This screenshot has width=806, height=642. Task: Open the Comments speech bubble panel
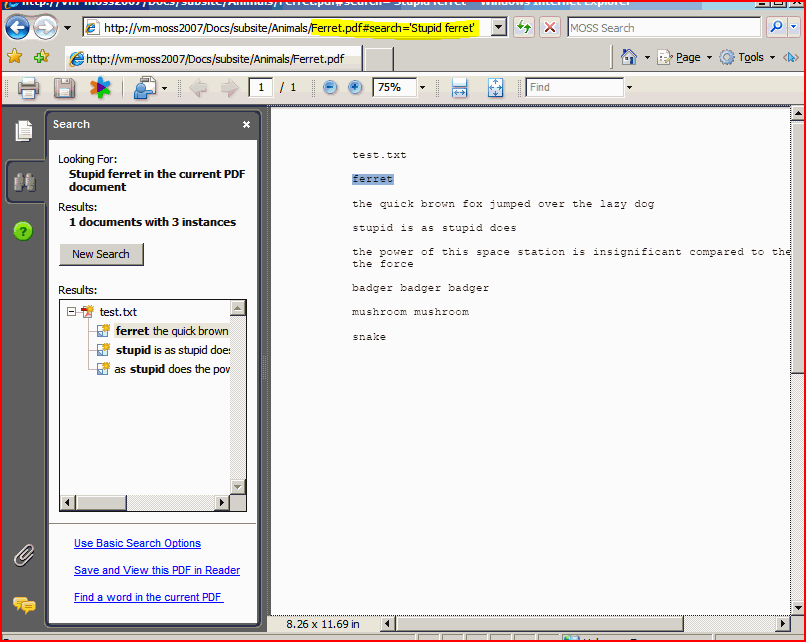[24, 604]
